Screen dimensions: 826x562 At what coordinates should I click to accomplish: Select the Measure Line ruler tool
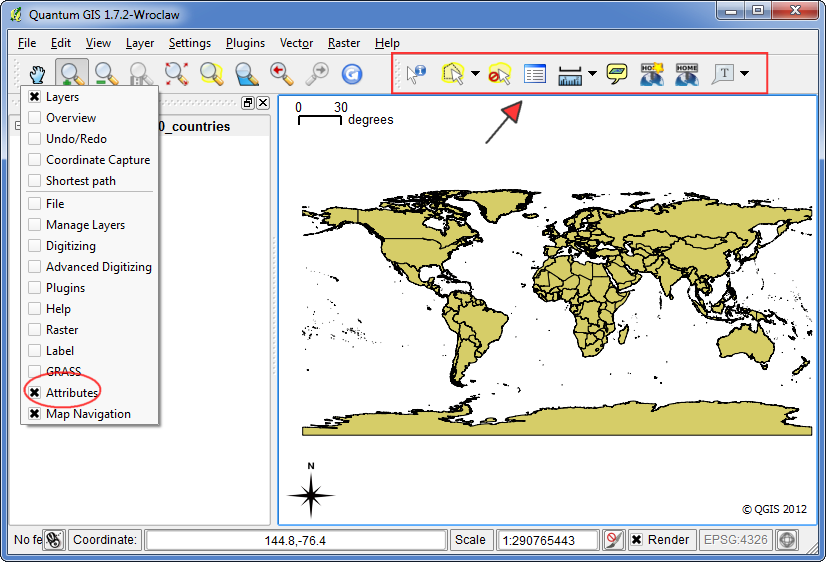(x=569, y=75)
